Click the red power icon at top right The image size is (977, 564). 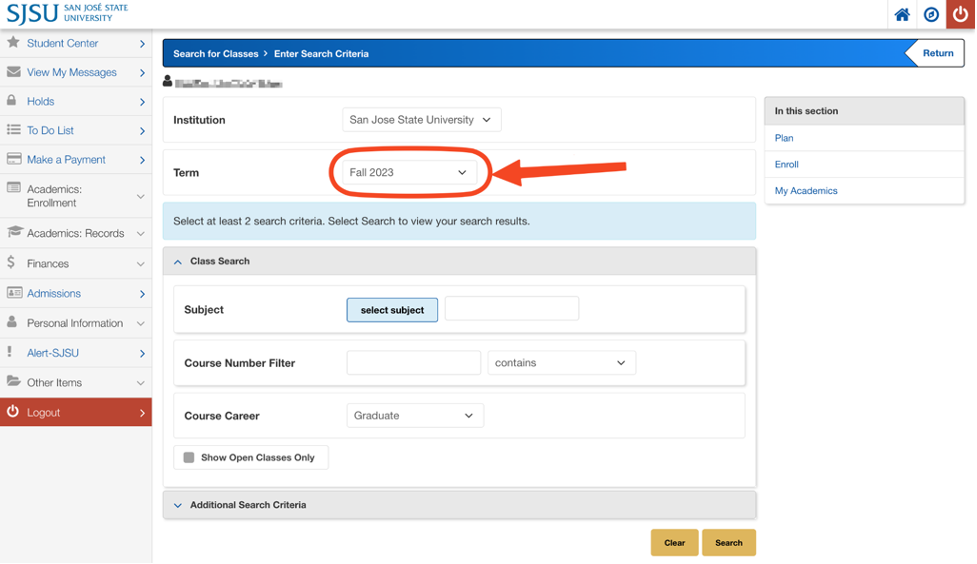(x=961, y=14)
